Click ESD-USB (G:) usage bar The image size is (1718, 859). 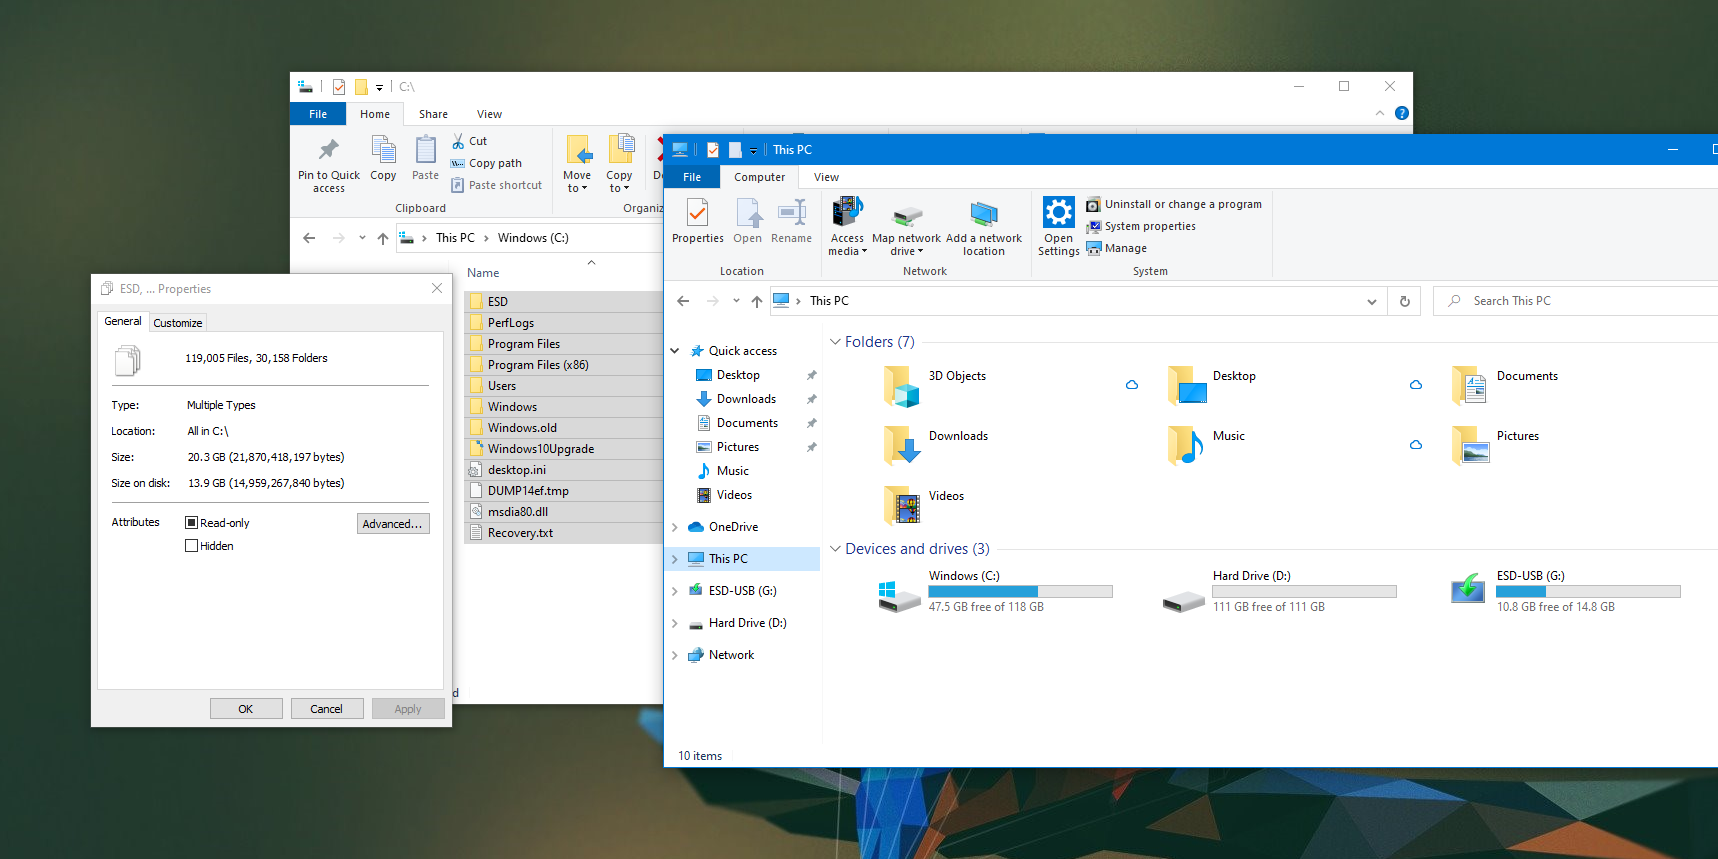pyautogui.click(x=1588, y=592)
